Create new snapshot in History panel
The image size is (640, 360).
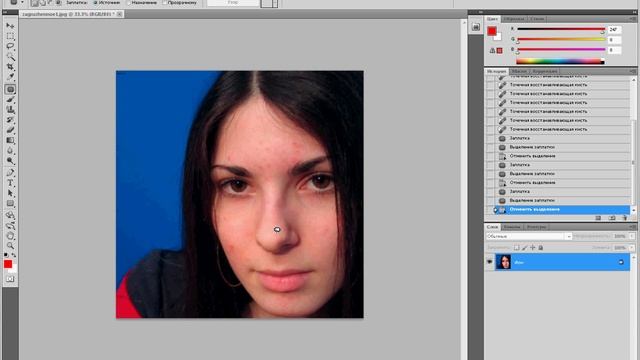(611, 218)
